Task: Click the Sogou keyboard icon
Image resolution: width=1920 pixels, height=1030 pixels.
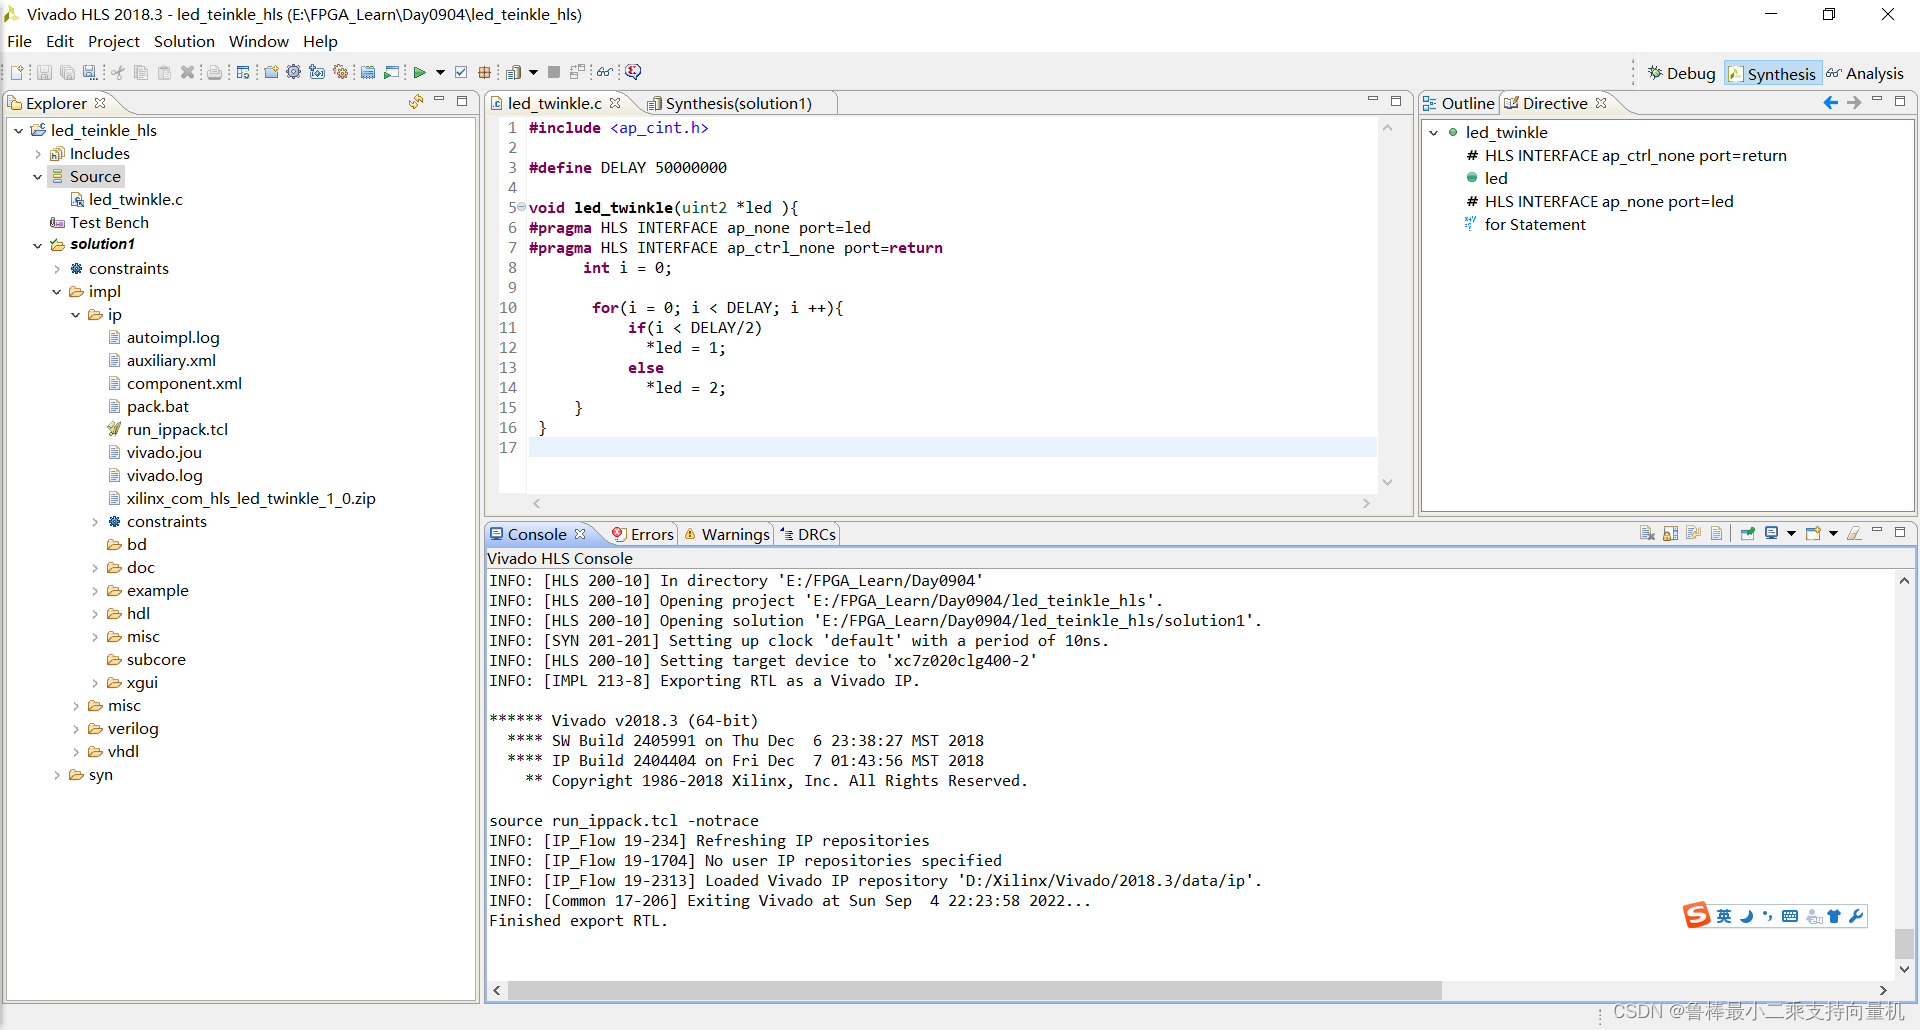Action: coord(1790,916)
